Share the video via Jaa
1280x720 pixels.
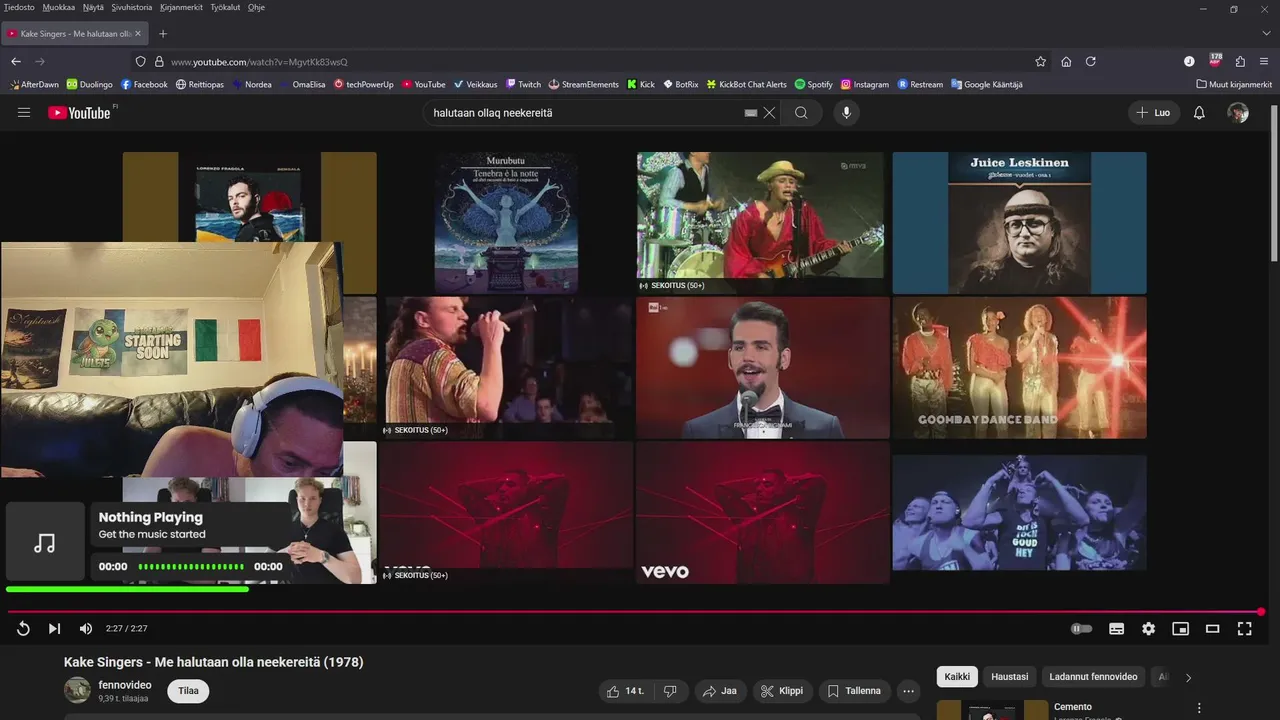pos(720,691)
